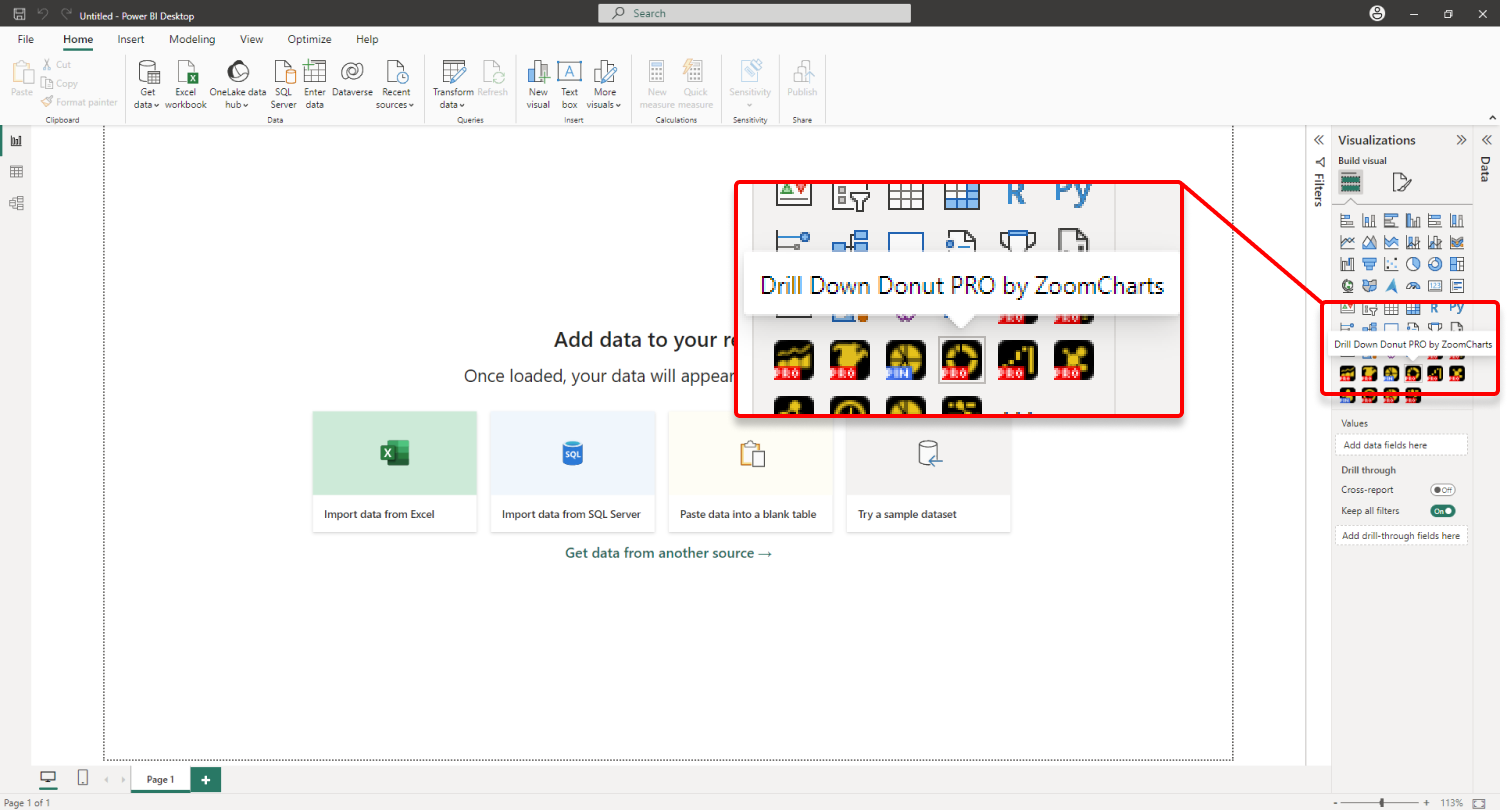
Task: Click Import data from SQL Server card
Action: (x=573, y=471)
